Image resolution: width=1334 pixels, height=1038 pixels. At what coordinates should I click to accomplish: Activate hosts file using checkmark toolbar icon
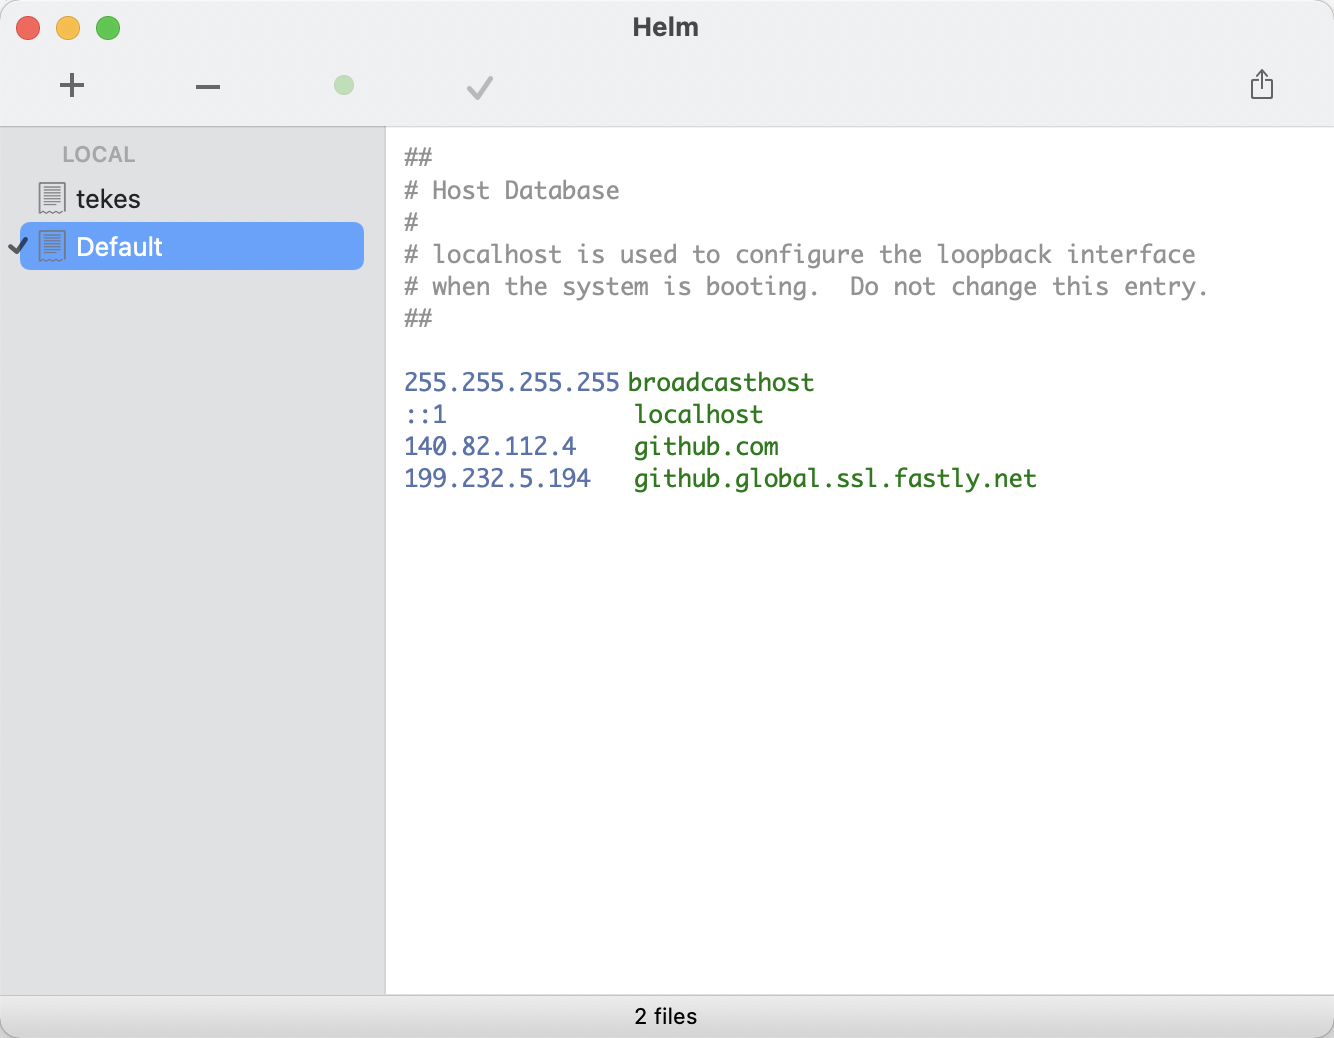(480, 88)
